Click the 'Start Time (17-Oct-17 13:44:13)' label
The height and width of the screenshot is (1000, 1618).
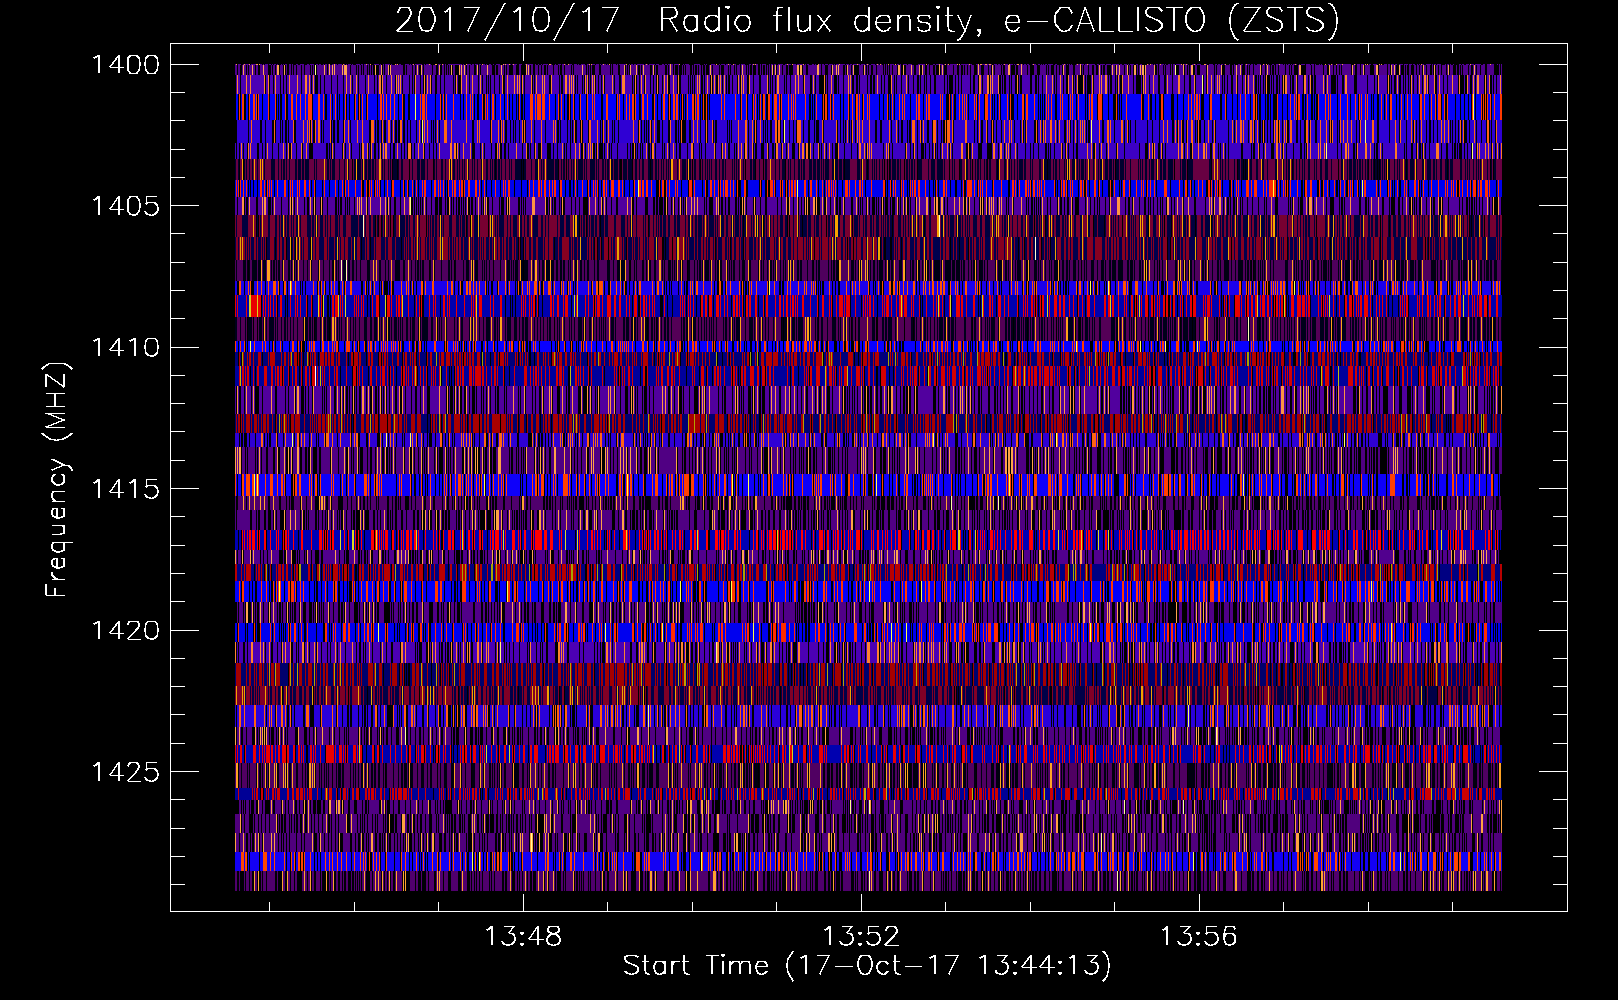[x=867, y=965]
